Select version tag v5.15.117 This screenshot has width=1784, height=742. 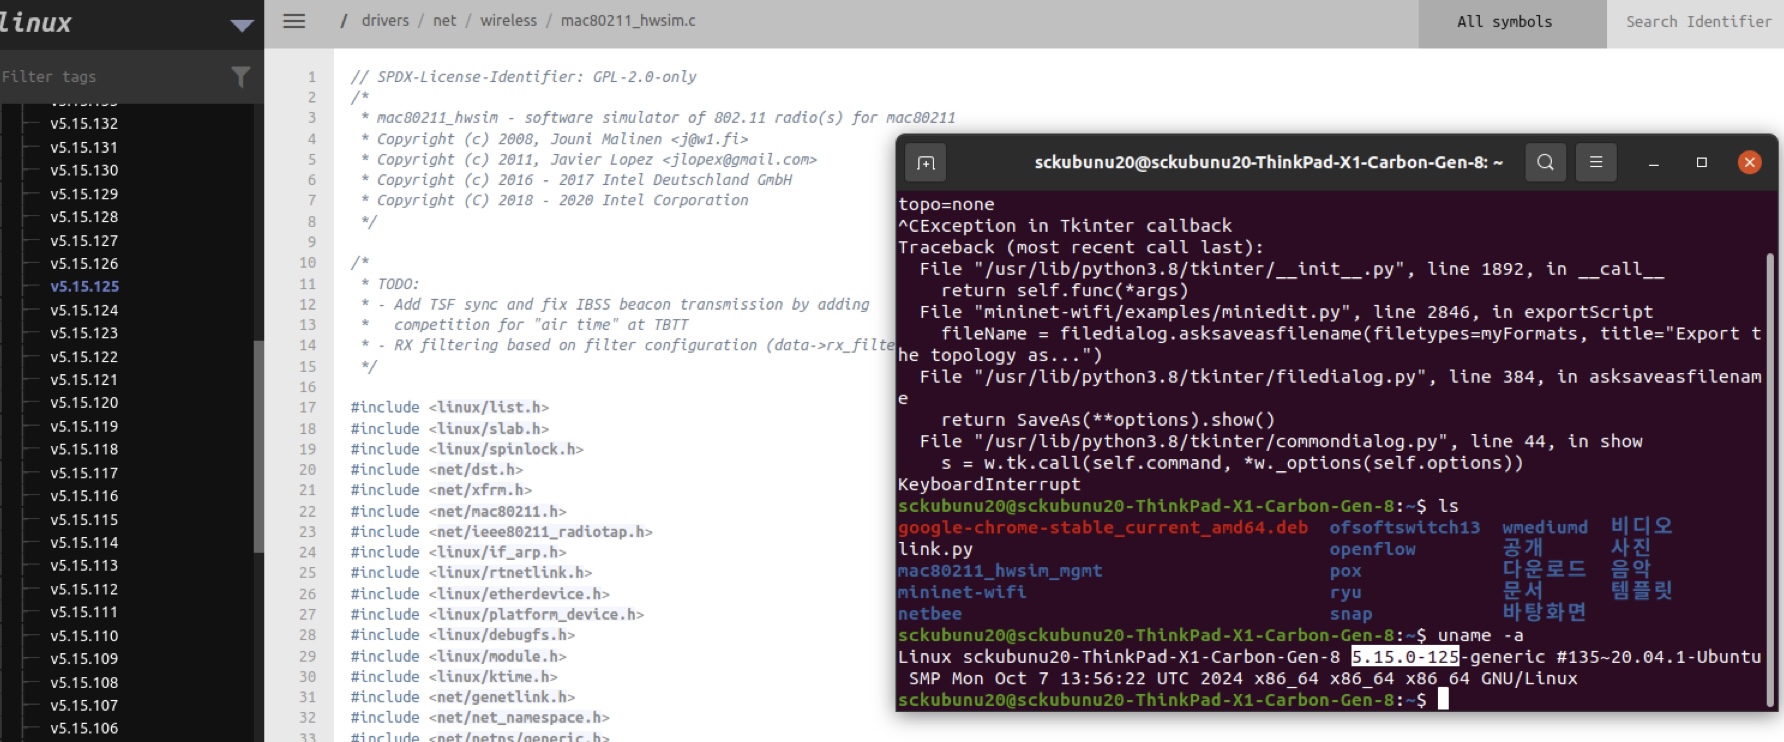point(84,473)
